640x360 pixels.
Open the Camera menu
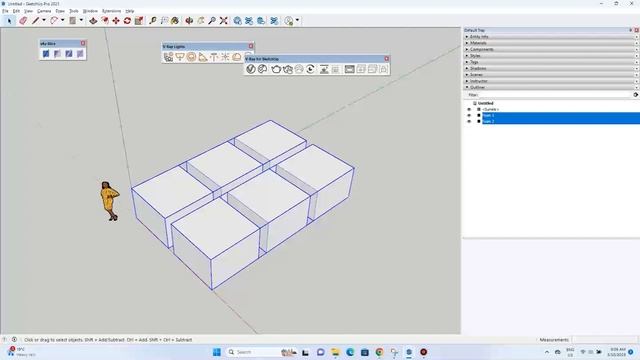(x=44, y=11)
